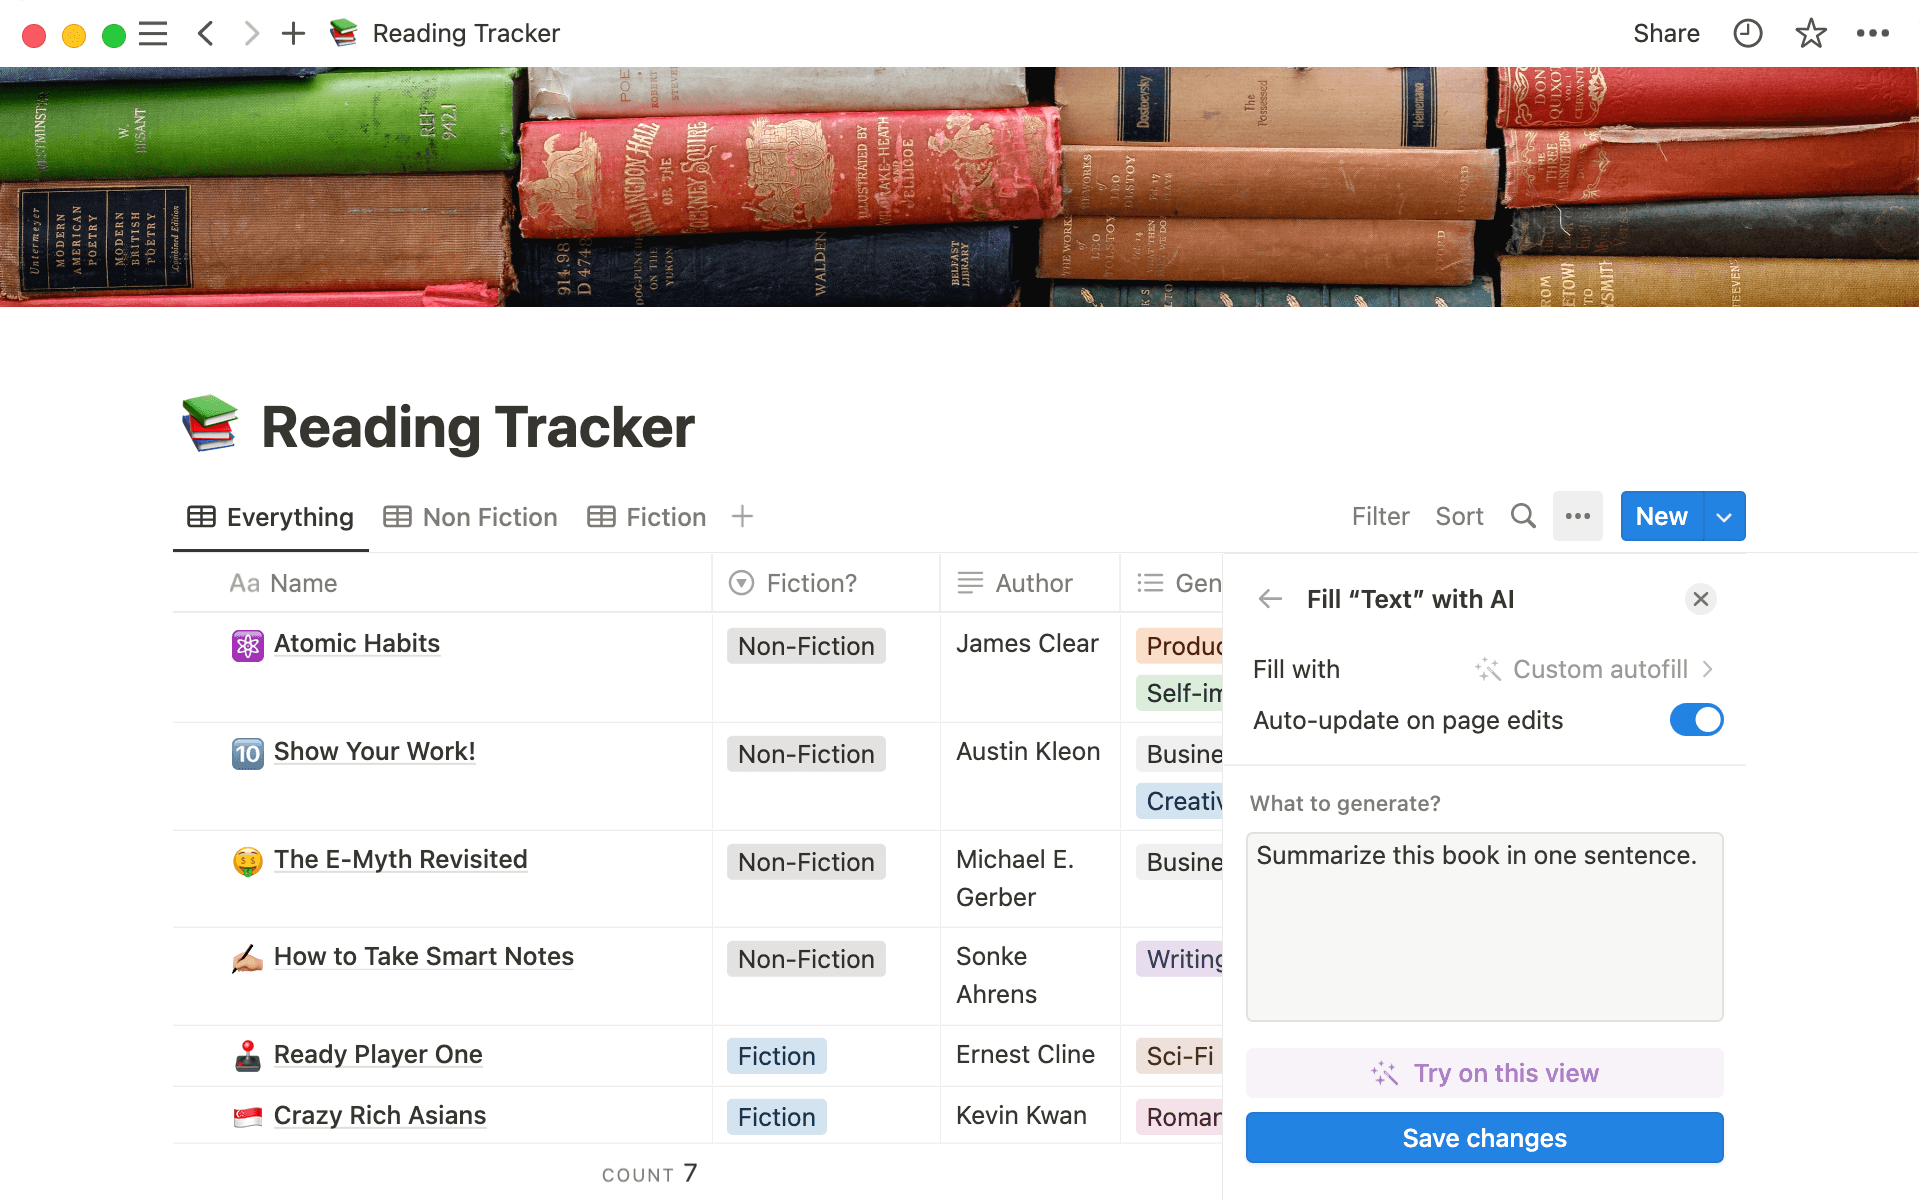The height and width of the screenshot is (1200, 1920).
Task: Click Try on this view
Action: (1484, 1073)
